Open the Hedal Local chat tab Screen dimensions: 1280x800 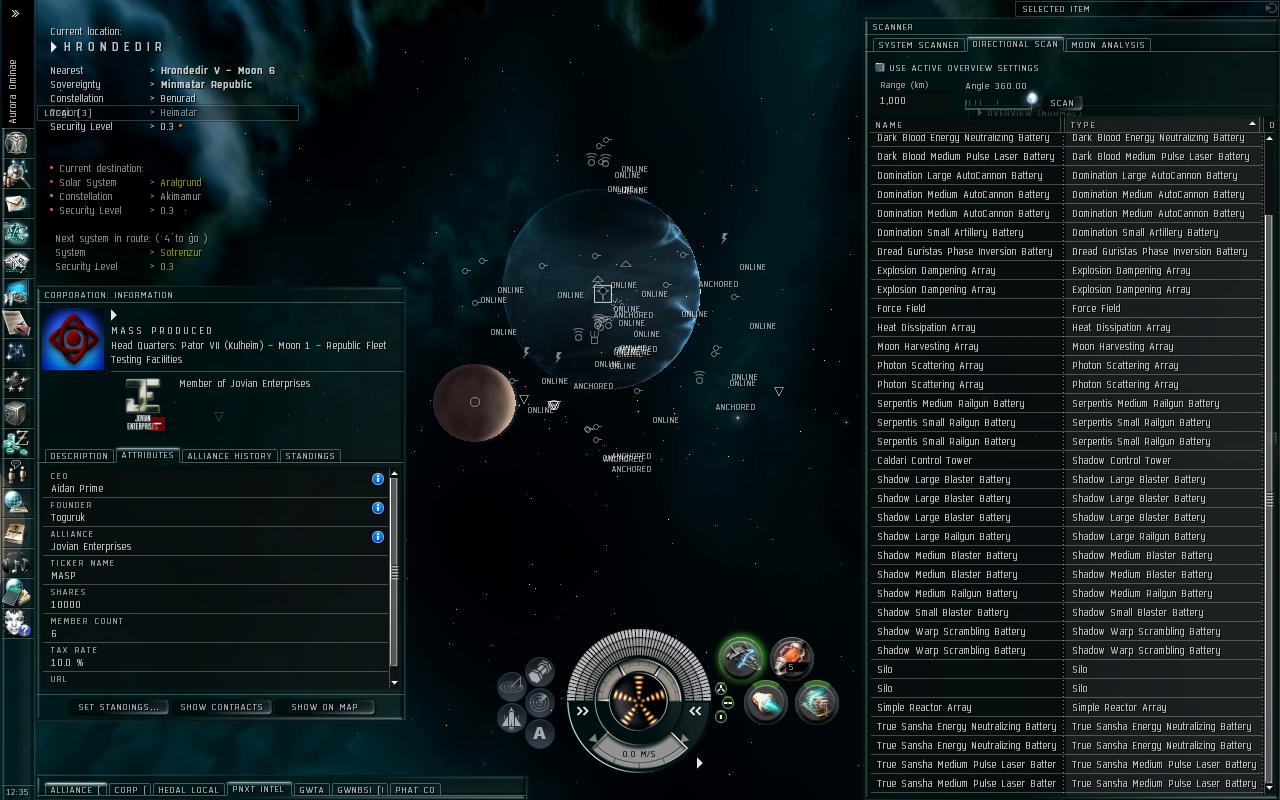click(188, 790)
